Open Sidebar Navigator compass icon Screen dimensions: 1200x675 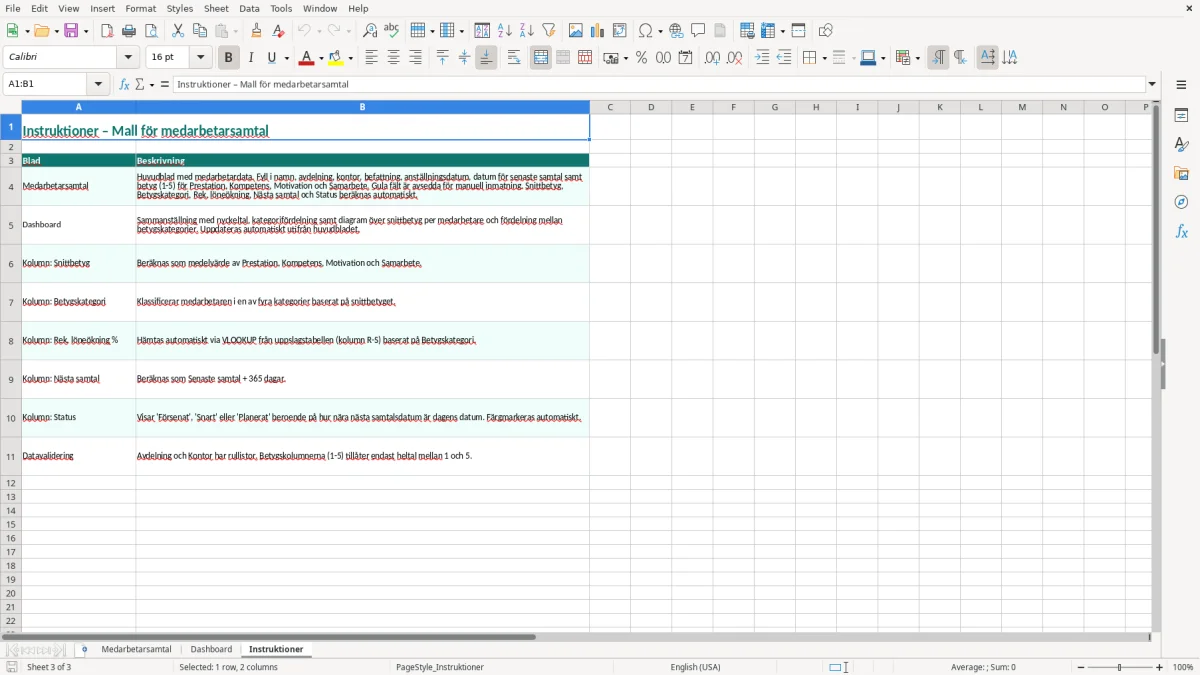click(x=1182, y=202)
